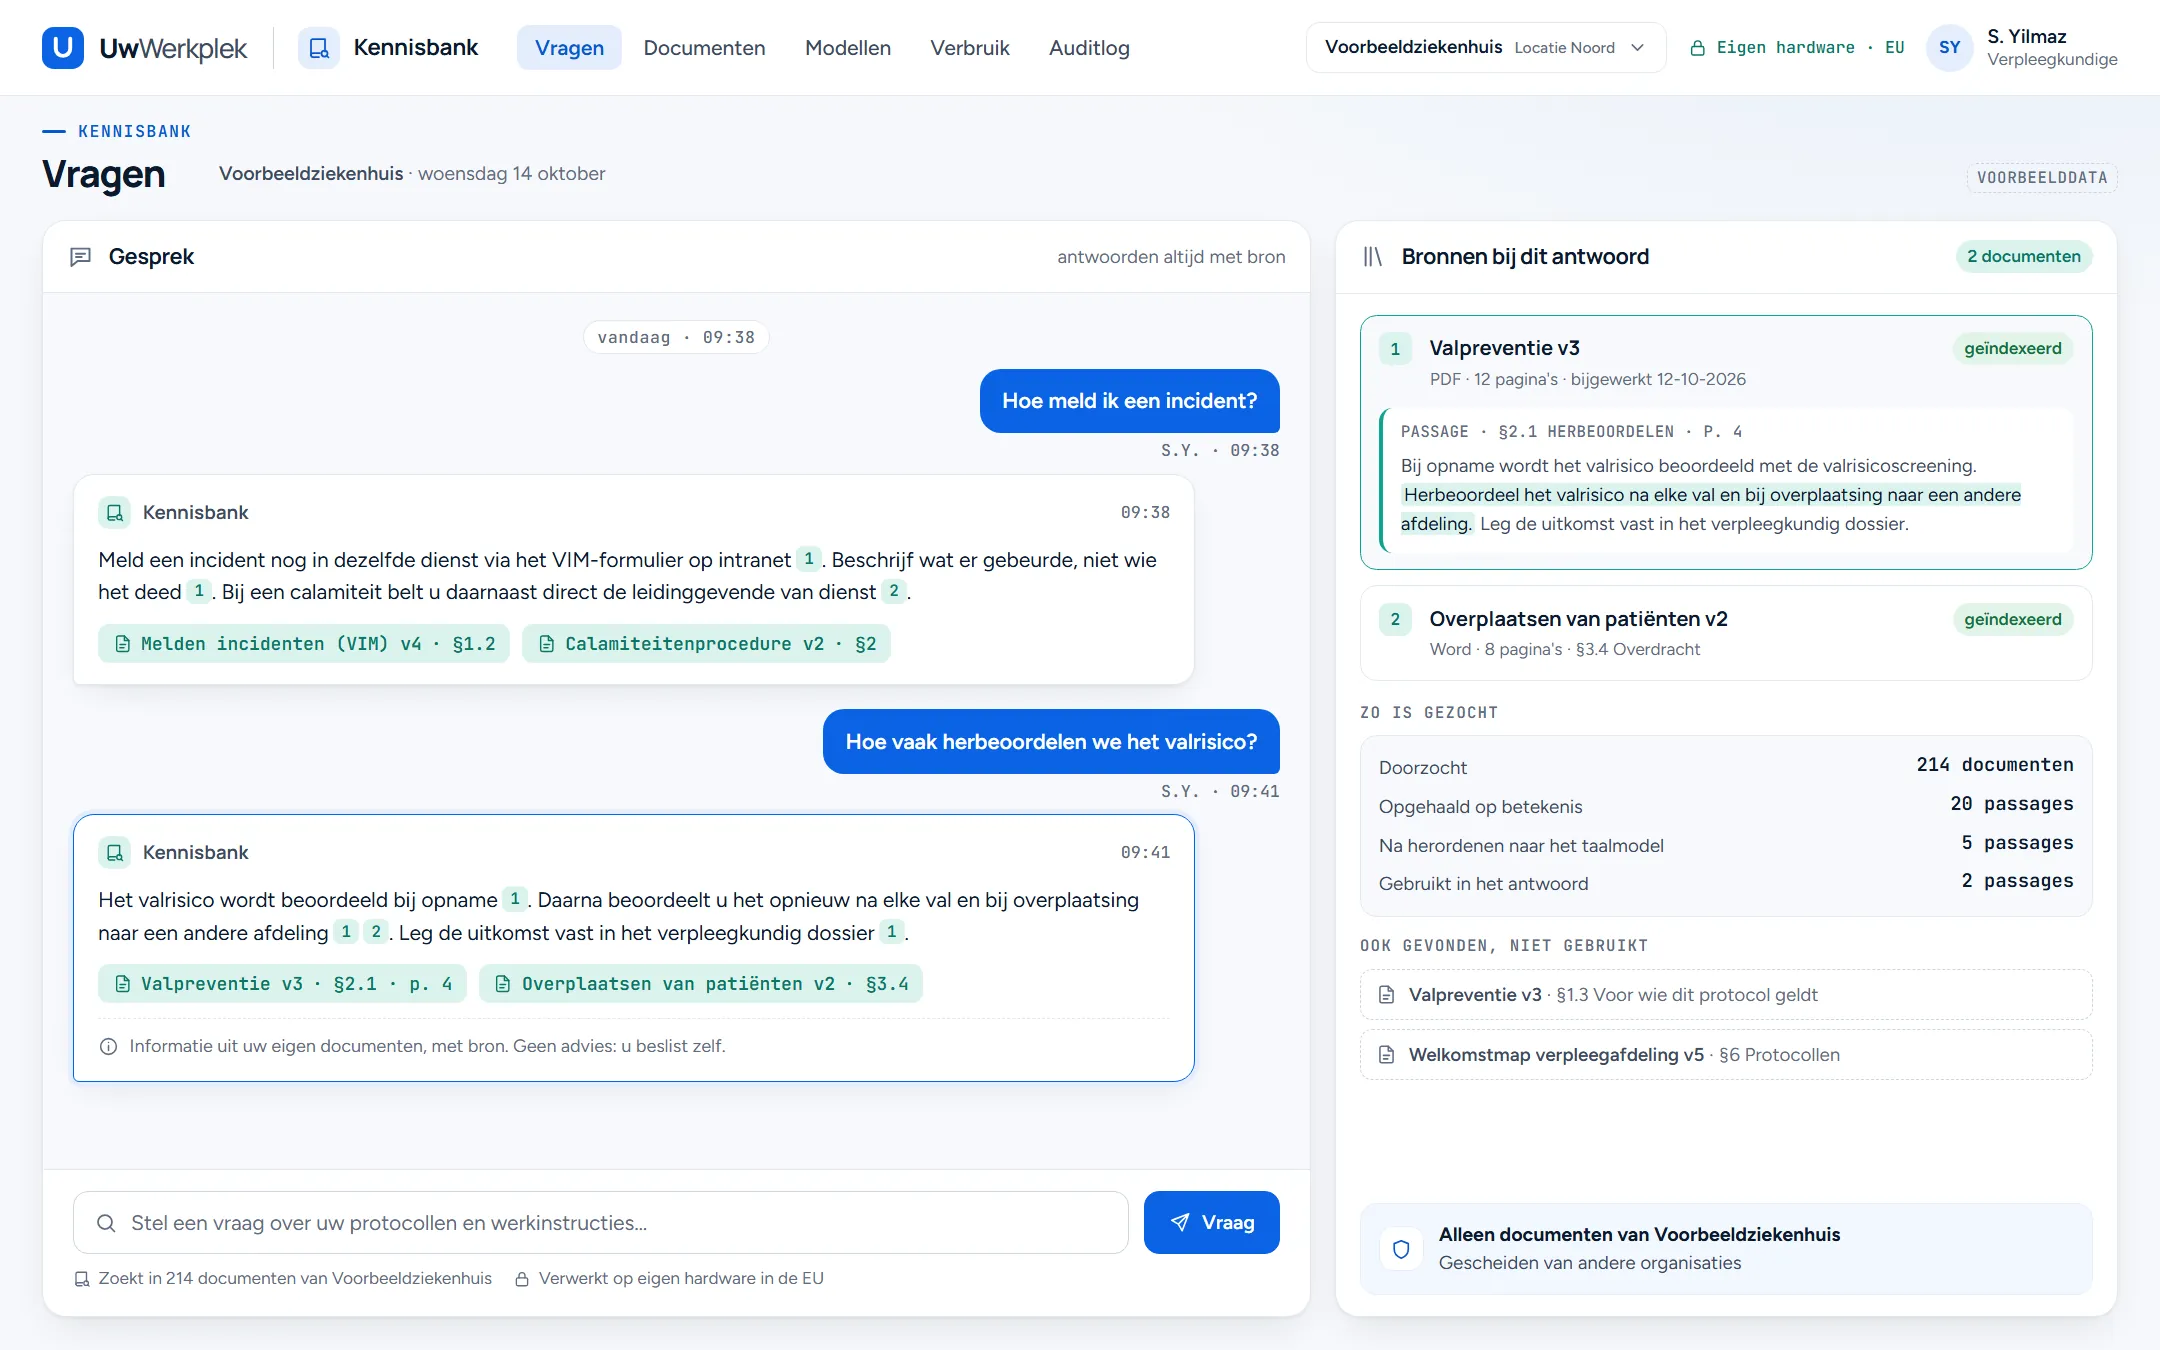
Task: Open the Auditlog tab
Action: click(x=1089, y=48)
